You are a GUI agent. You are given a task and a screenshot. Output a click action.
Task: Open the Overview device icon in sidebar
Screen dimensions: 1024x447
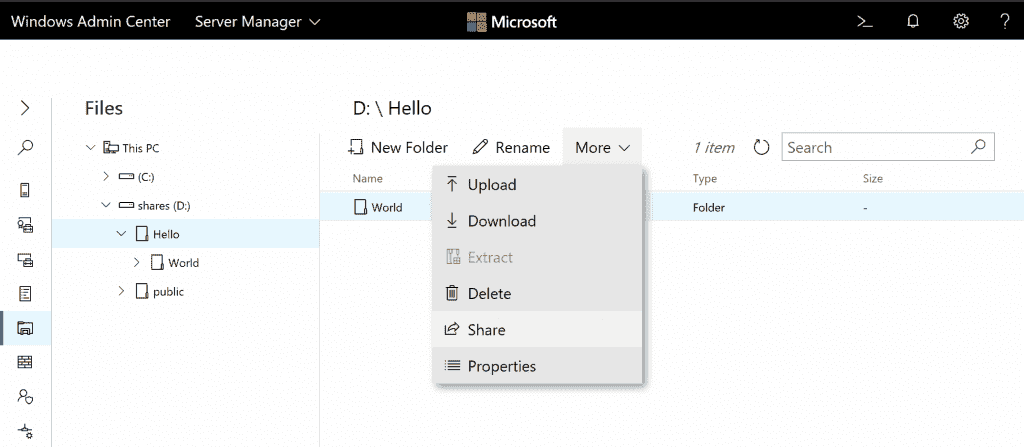25,190
